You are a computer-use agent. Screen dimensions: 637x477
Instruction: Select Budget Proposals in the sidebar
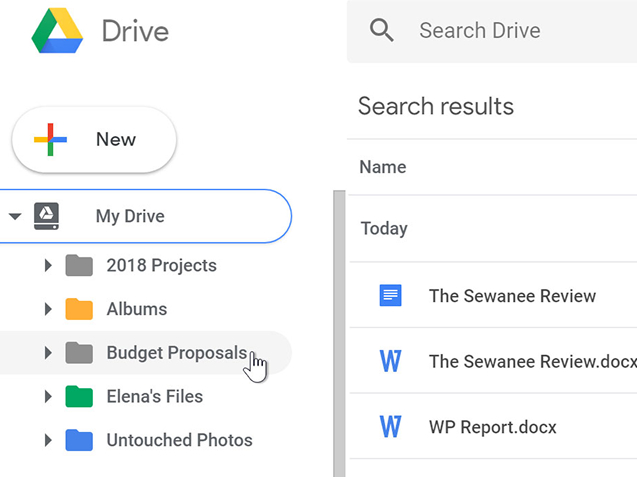[x=176, y=353]
